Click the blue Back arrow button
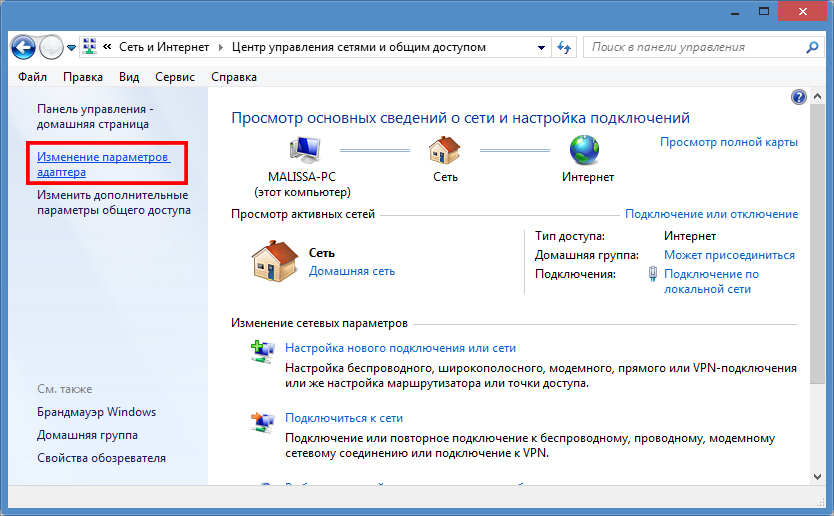834x516 pixels. coord(23,47)
